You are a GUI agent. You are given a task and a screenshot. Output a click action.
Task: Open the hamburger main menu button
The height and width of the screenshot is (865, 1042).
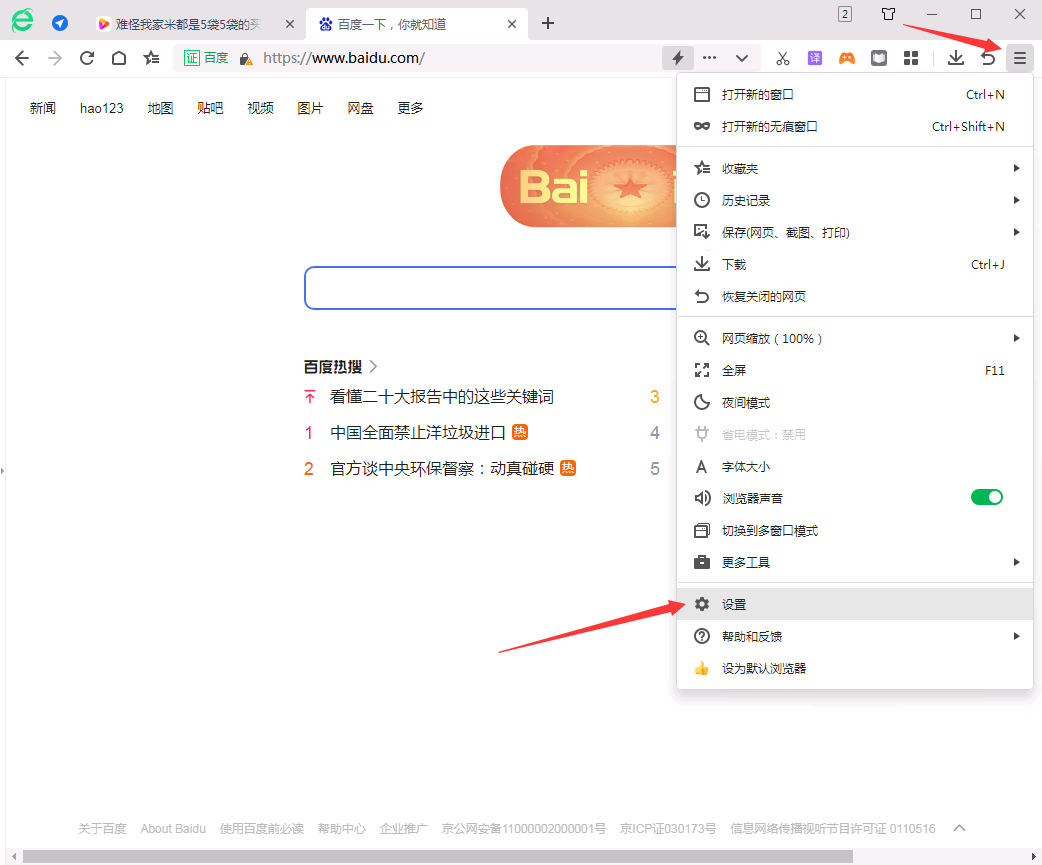1020,58
